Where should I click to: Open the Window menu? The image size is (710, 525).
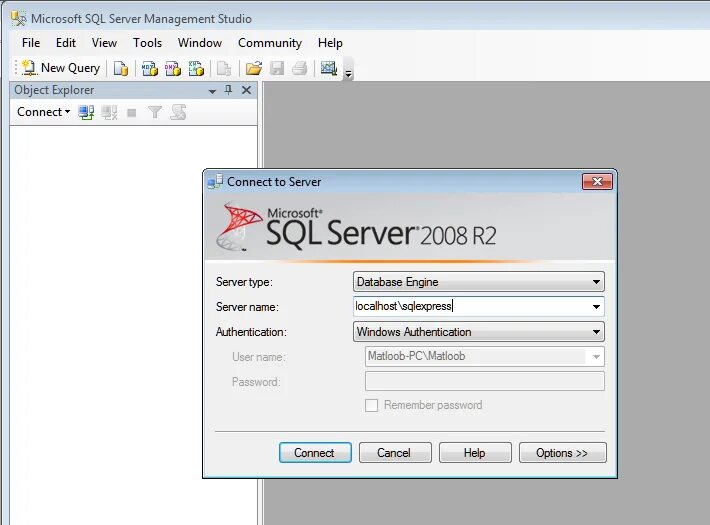pos(200,43)
